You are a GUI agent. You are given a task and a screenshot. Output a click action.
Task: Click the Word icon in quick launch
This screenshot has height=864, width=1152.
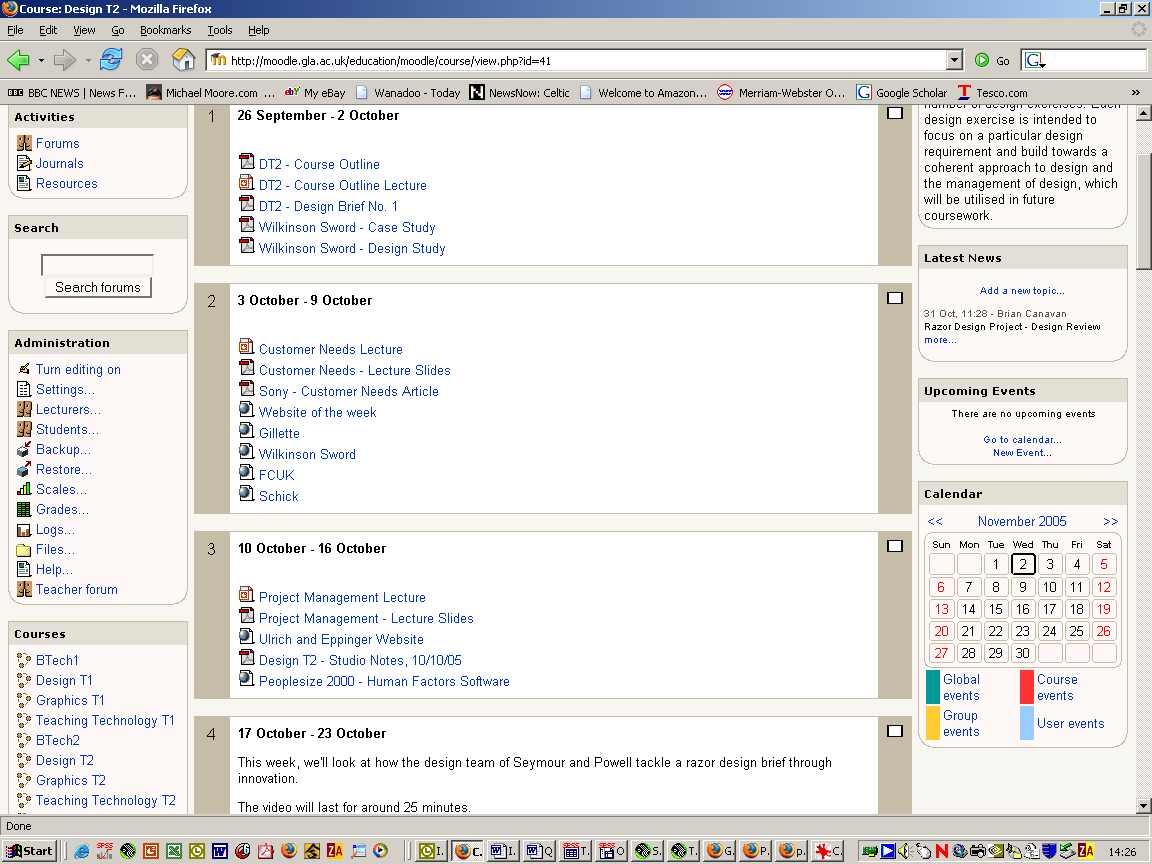pos(220,851)
